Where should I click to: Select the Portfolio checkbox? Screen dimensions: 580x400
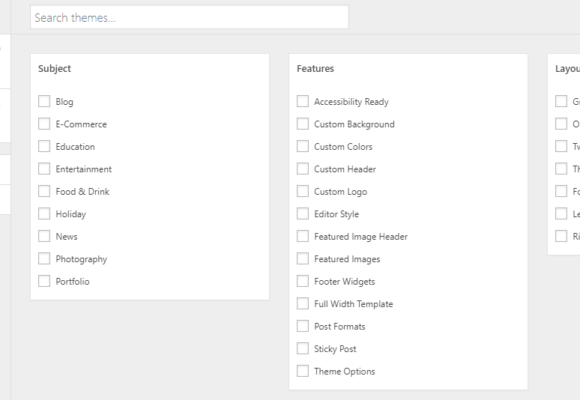point(44,281)
